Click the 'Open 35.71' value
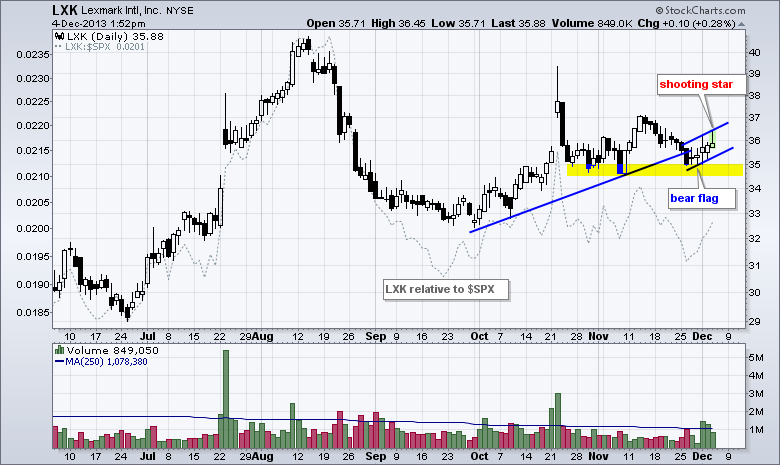The image size is (780, 465). tap(337, 23)
